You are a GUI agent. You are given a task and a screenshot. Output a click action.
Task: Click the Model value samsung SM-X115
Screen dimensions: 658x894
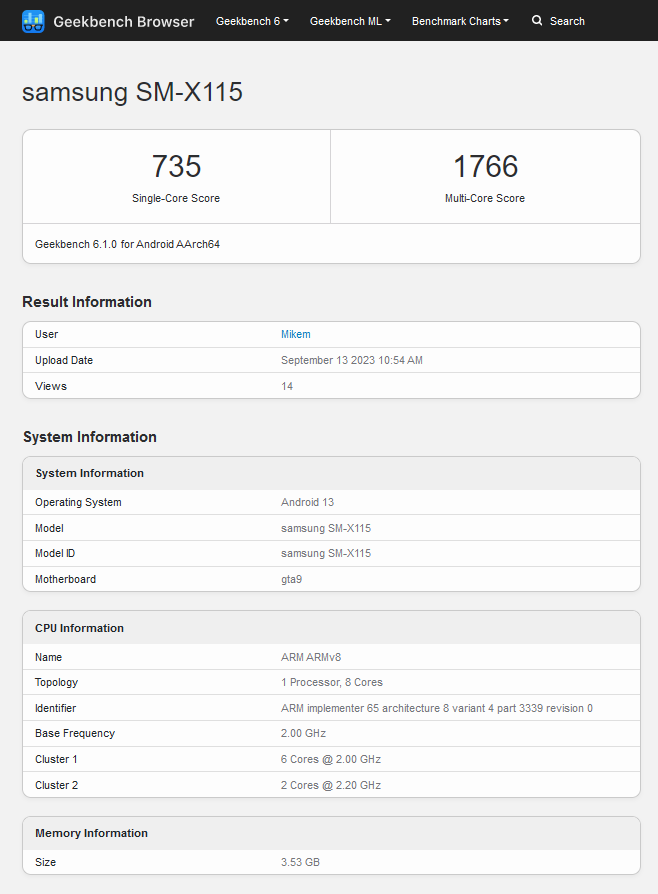click(326, 528)
